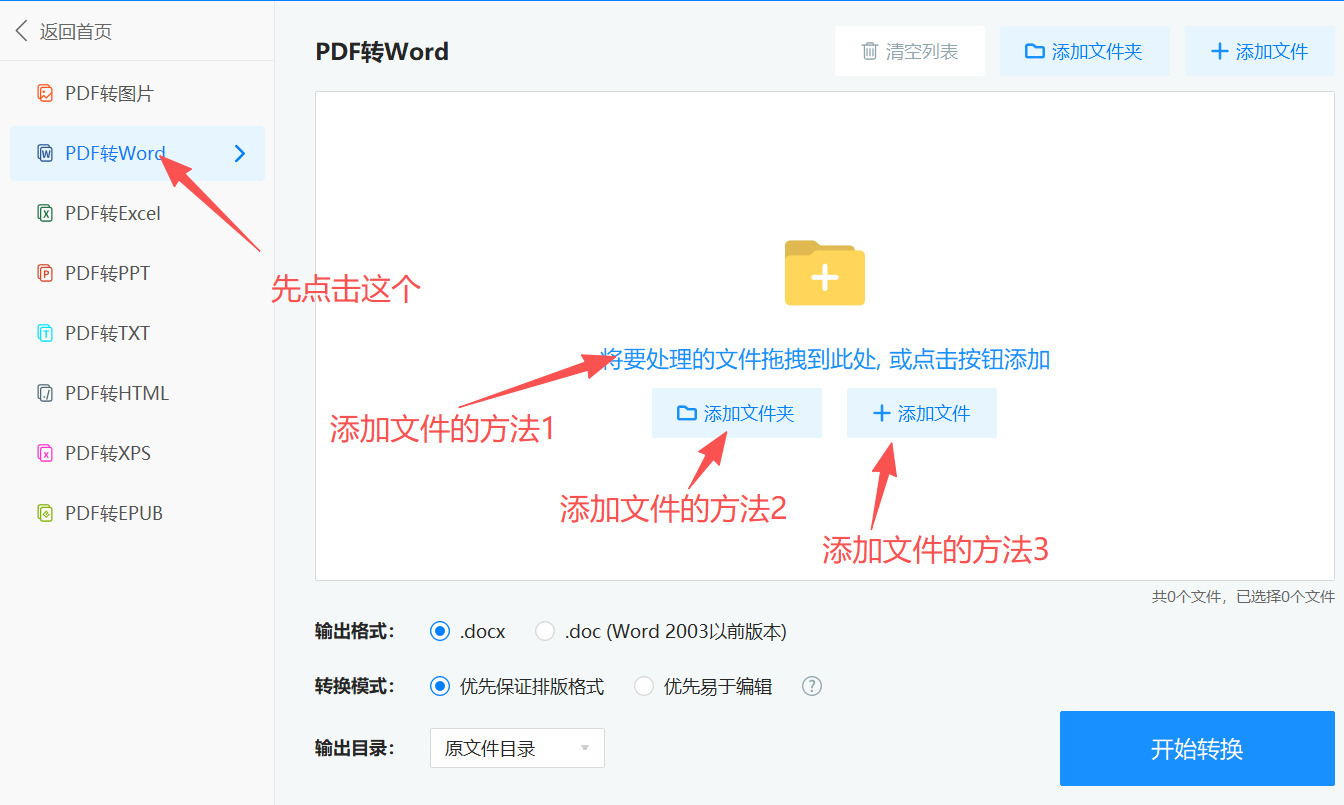Click the PDF转Word sidebar icon

[45, 154]
